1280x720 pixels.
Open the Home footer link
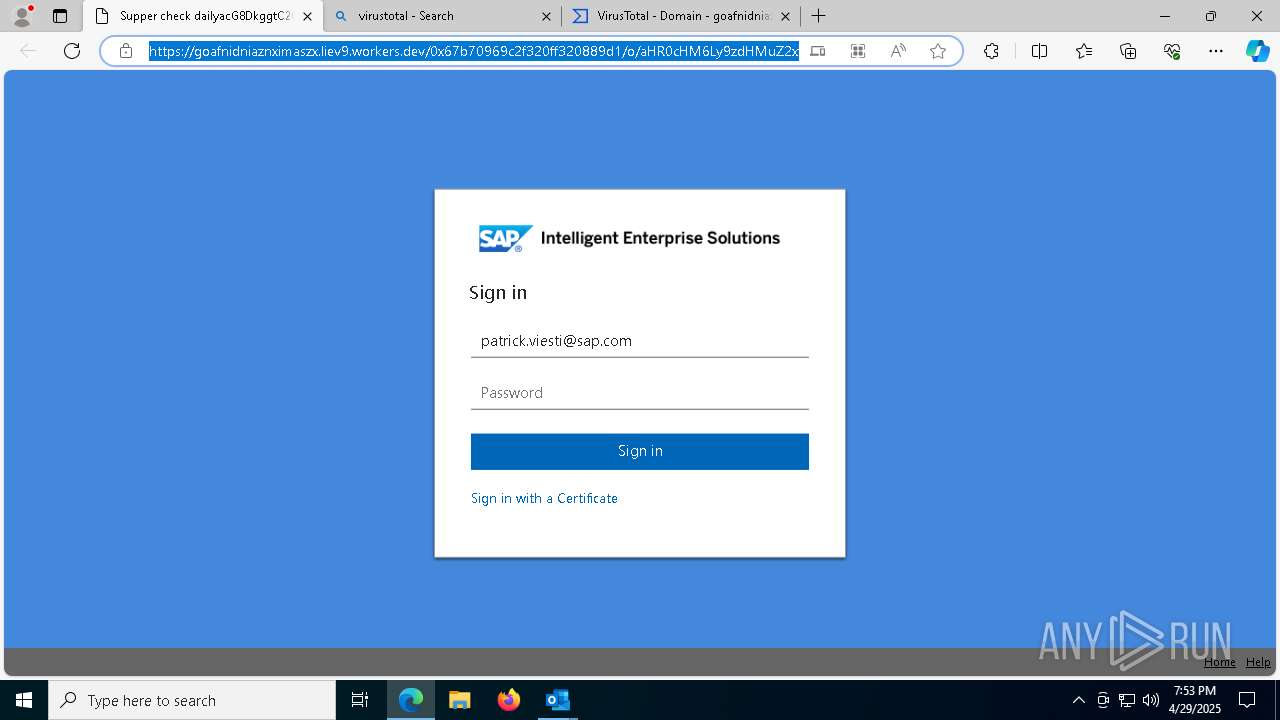pos(1219,662)
